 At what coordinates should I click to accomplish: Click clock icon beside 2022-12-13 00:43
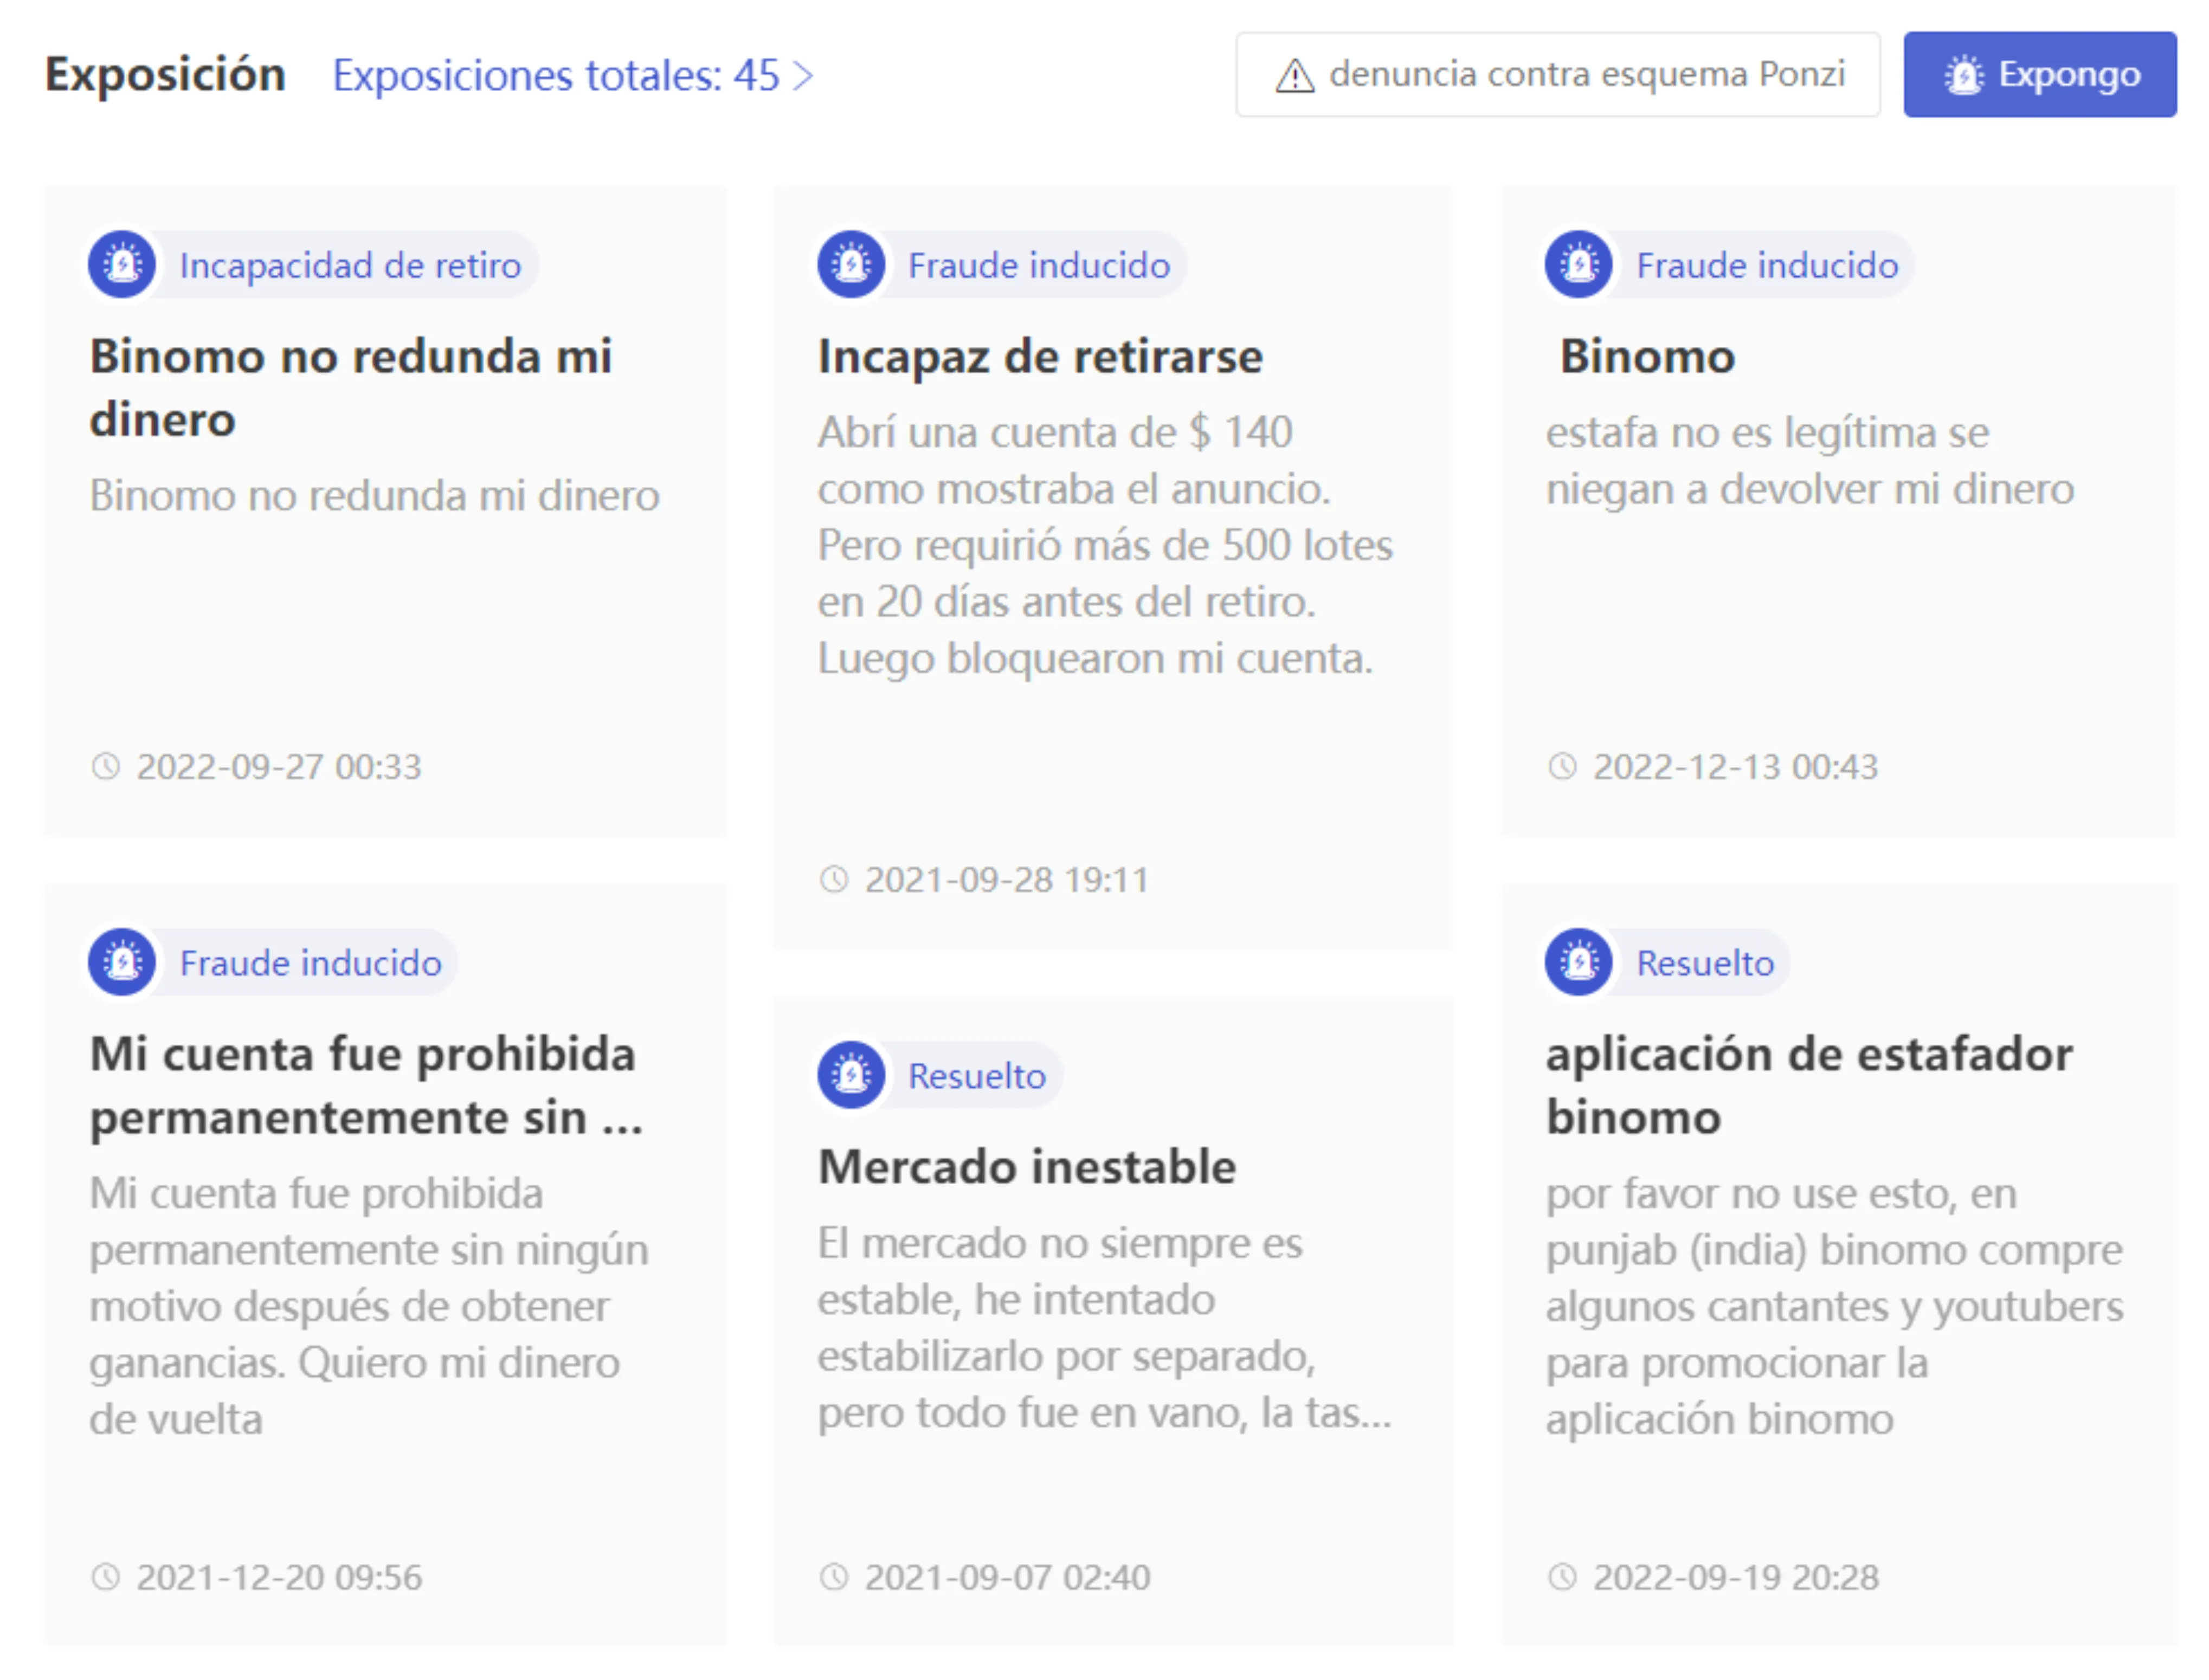pyautogui.click(x=1562, y=767)
